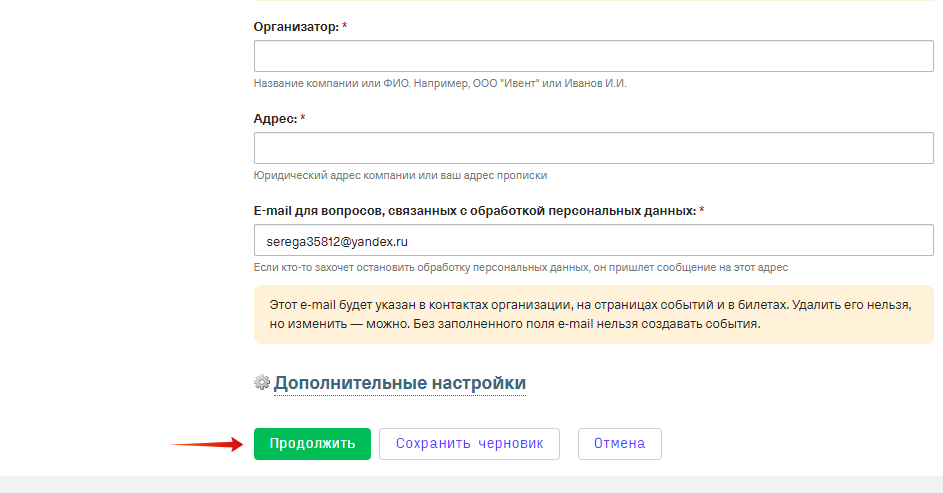The height and width of the screenshot is (493, 943).
Task: Click the gear icon beside Дополнительные настройки
Action: (x=262, y=382)
